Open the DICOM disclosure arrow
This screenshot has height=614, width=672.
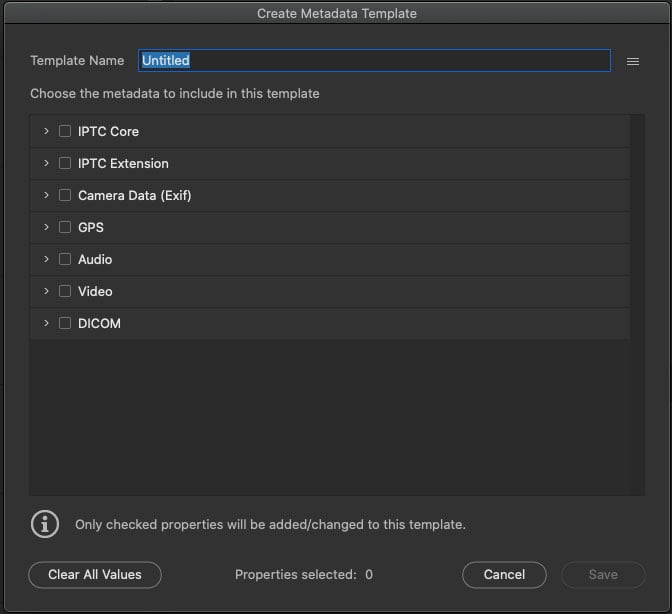tap(46, 323)
